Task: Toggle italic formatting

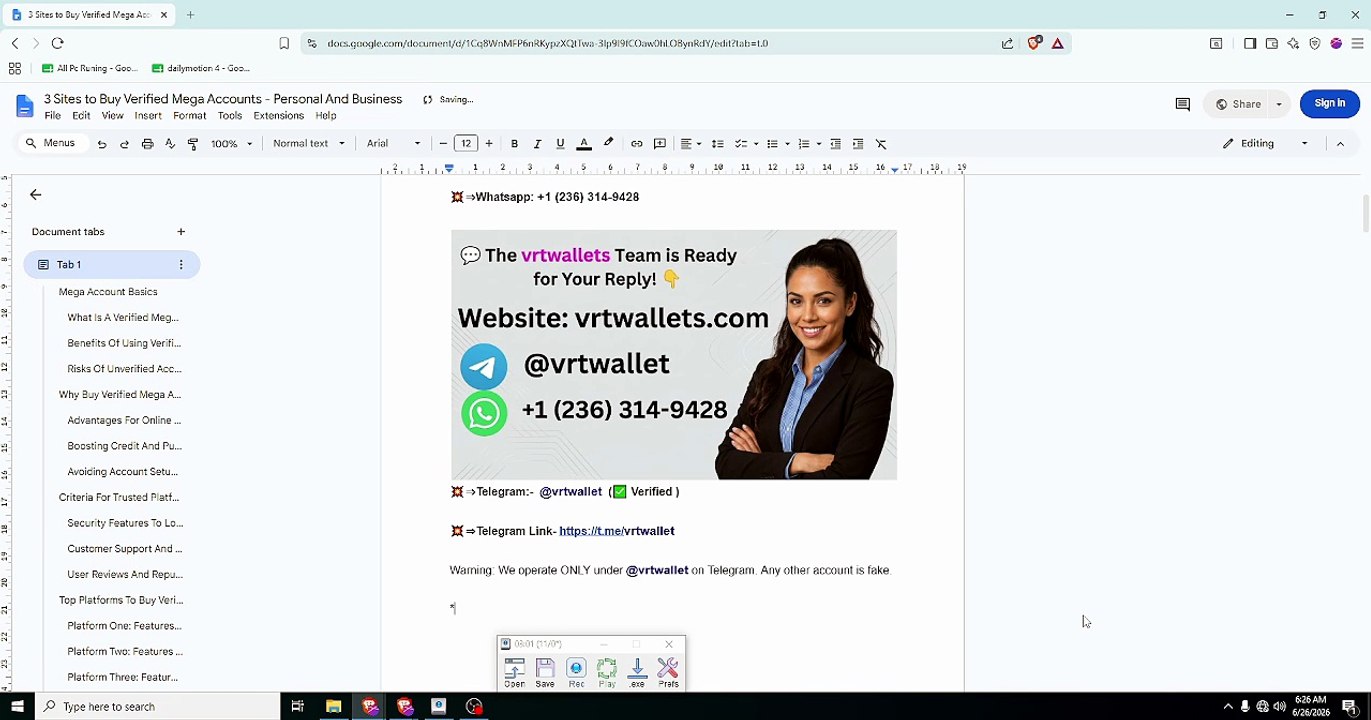Action: pos(537,144)
